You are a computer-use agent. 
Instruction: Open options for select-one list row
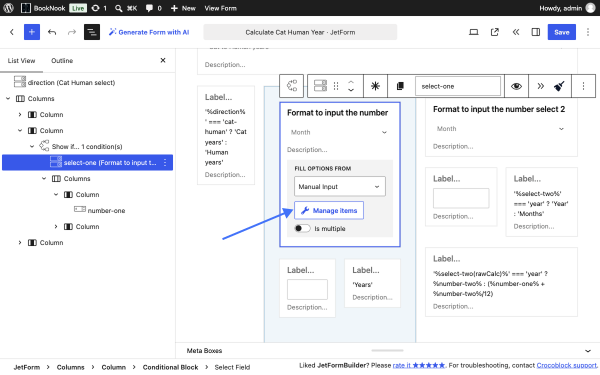(x=165, y=163)
